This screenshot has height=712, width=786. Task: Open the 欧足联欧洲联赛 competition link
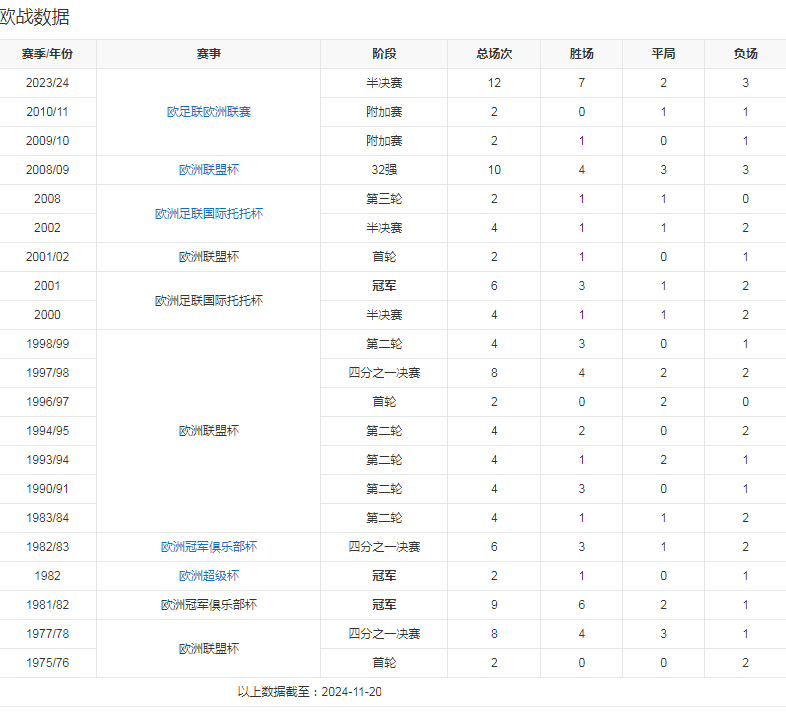pyautogui.click(x=208, y=112)
